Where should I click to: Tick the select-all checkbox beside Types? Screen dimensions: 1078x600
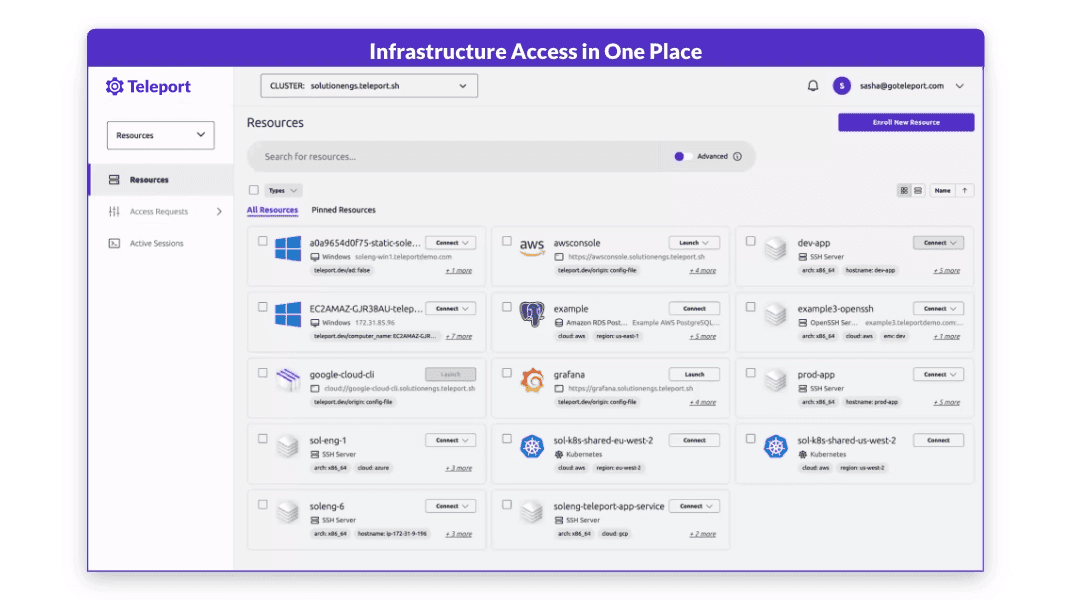[254, 190]
